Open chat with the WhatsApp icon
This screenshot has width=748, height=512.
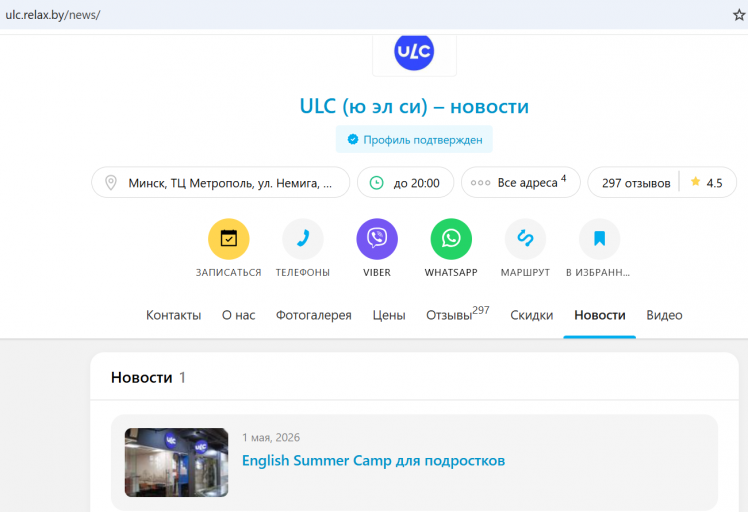coord(451,239)
